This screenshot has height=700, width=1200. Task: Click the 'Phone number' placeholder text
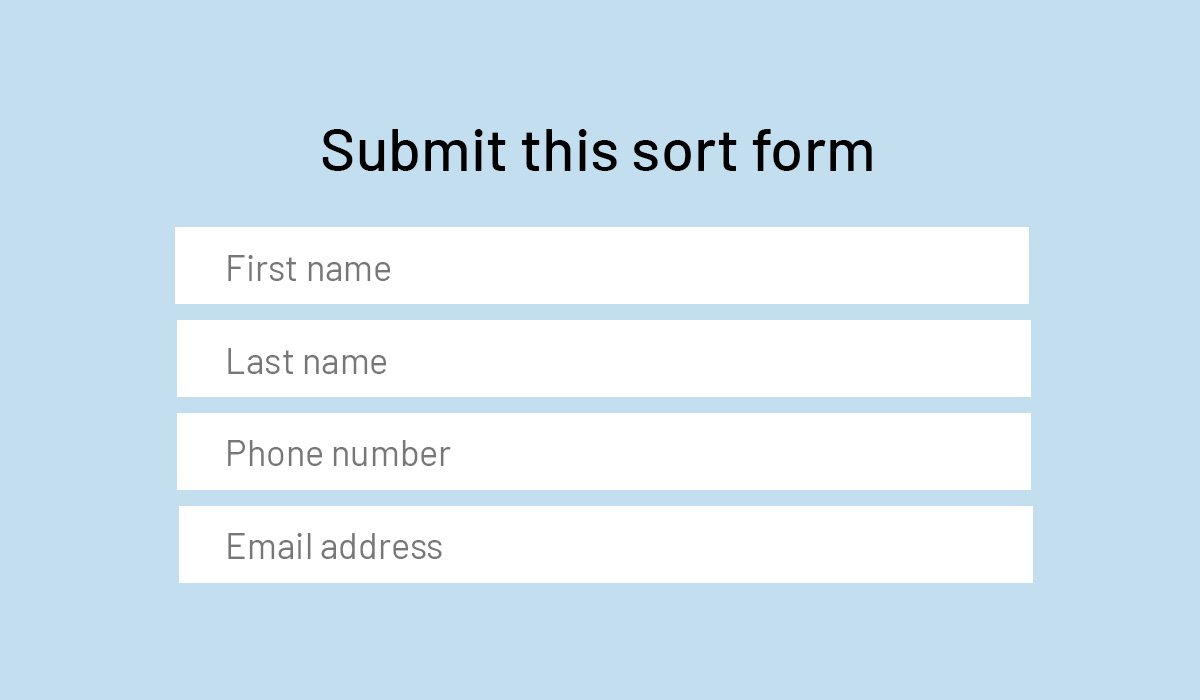pyautogui.click(x=338, y=454)
